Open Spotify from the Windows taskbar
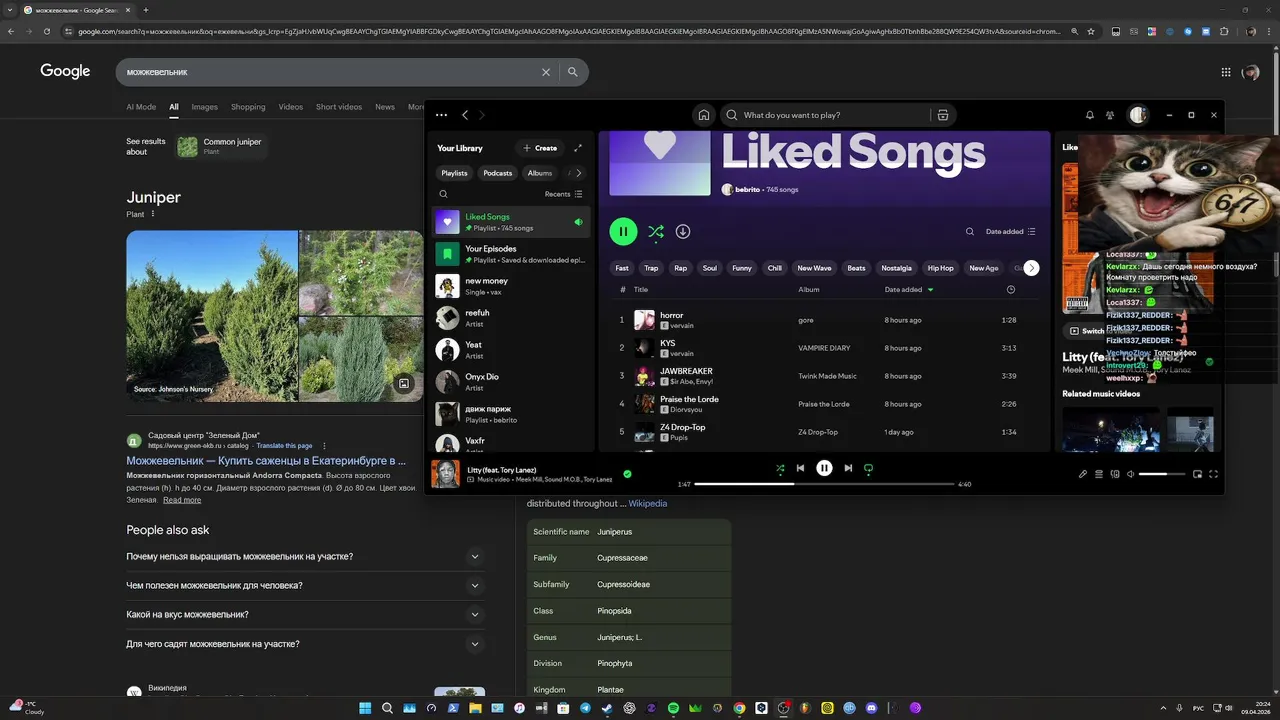1280x720 pixels. click(673, 708)
